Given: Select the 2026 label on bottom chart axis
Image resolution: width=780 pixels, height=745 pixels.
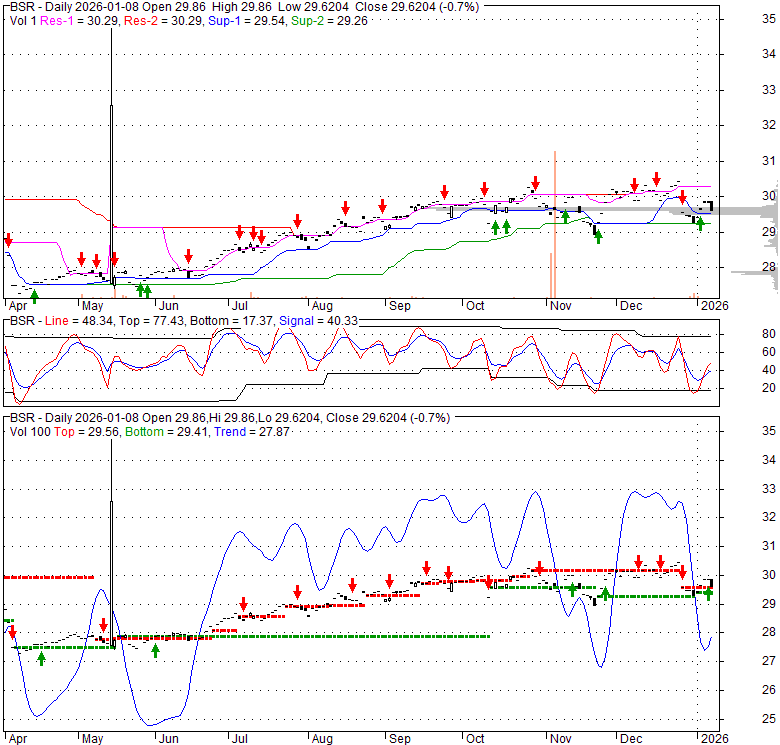Looking at the screenshot, I should point(714,737).
